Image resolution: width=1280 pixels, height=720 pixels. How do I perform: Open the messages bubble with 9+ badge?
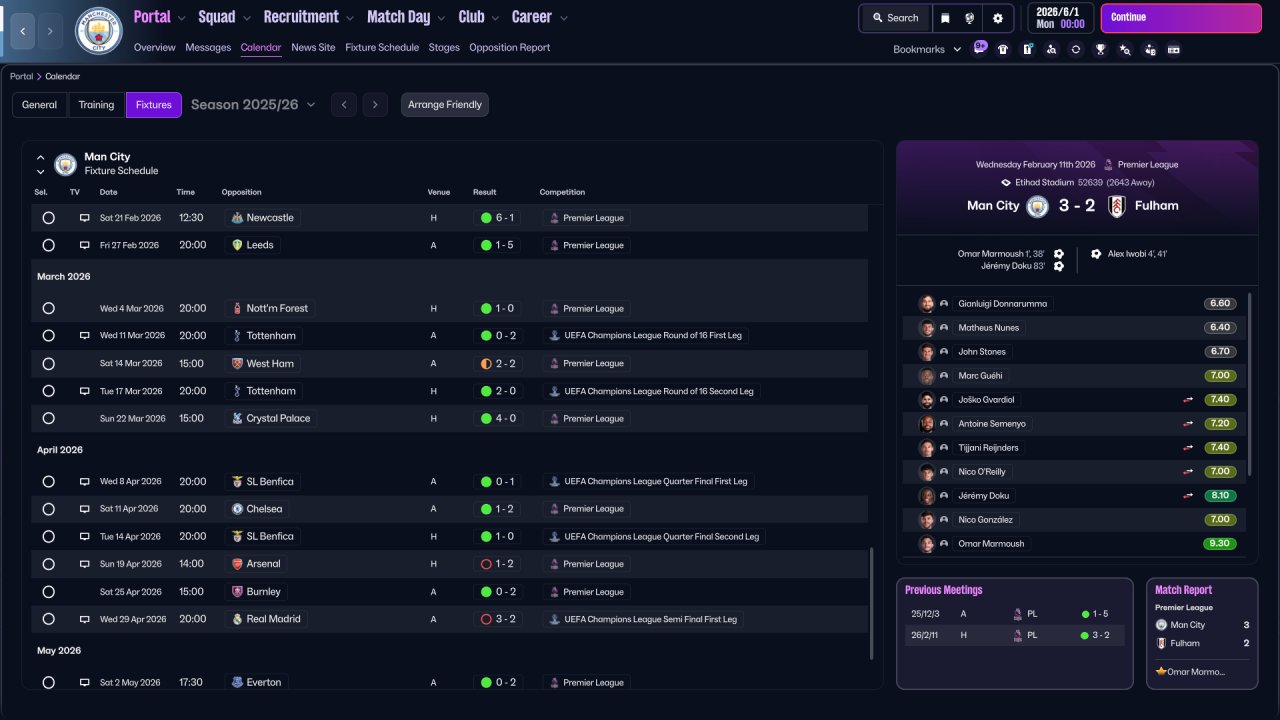click(x=980, y=48)
